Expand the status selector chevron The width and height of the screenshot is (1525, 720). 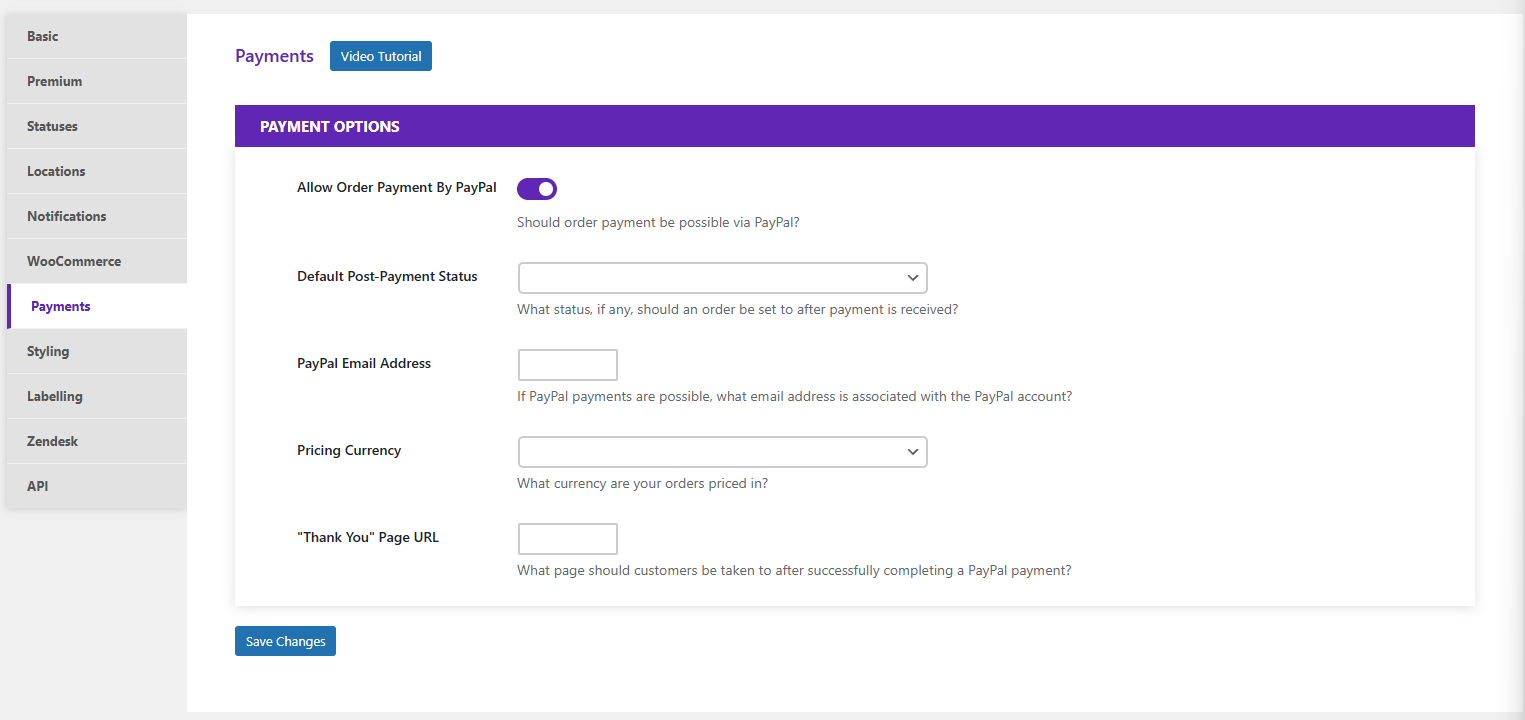[x=911, y=277]
